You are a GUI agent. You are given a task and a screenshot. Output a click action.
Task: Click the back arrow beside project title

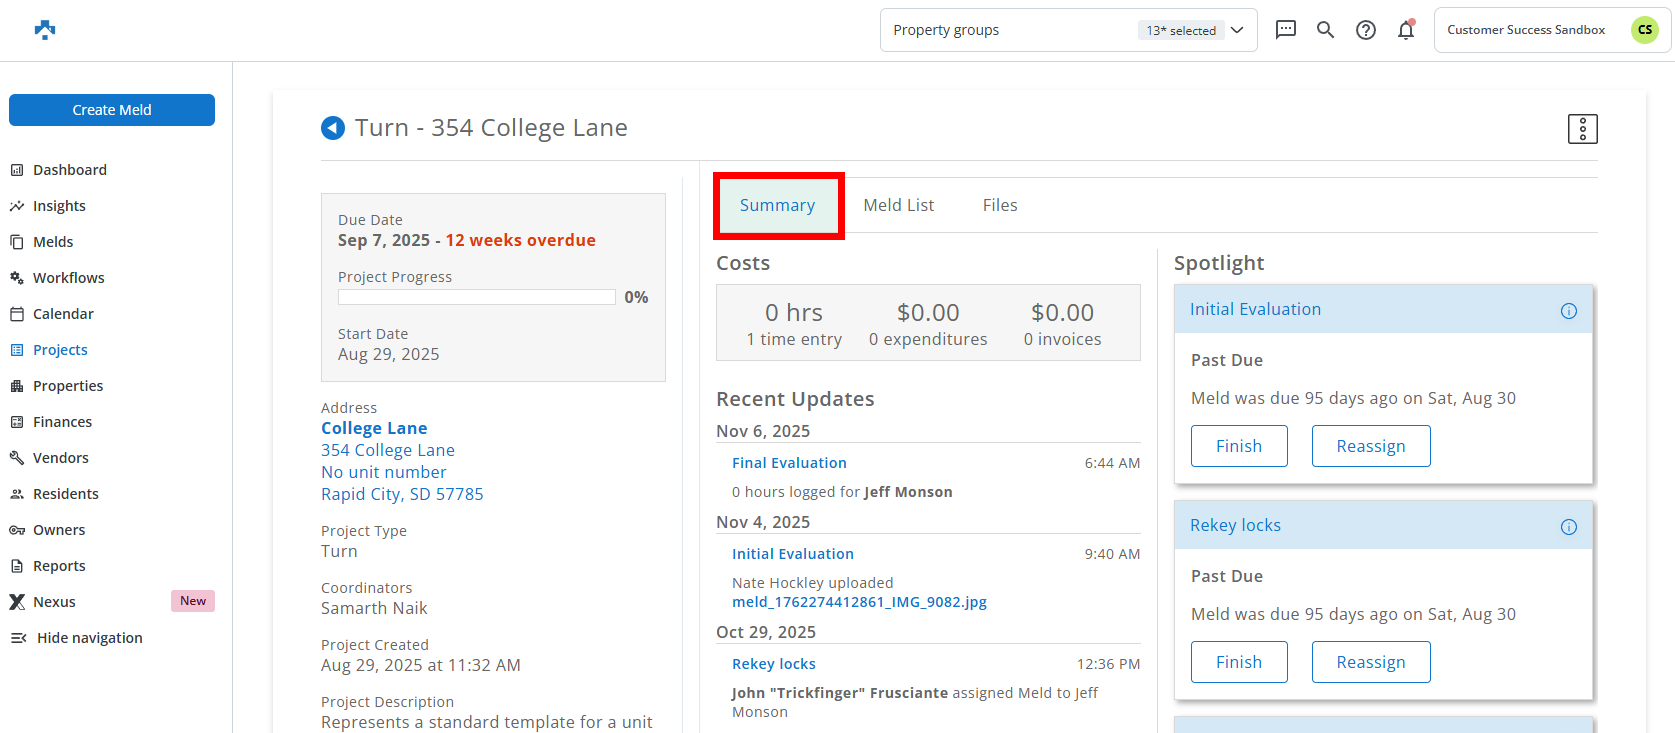332,128
